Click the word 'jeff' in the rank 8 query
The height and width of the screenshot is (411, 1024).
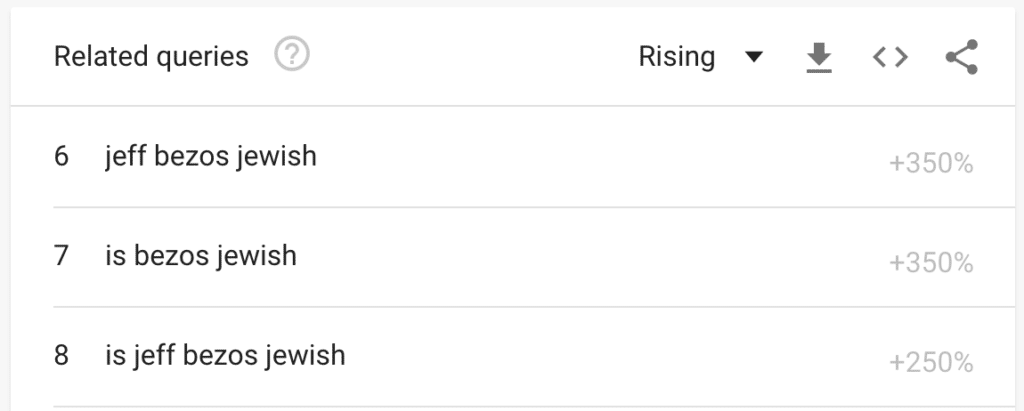pyautogui.click(x=152, y=355)
